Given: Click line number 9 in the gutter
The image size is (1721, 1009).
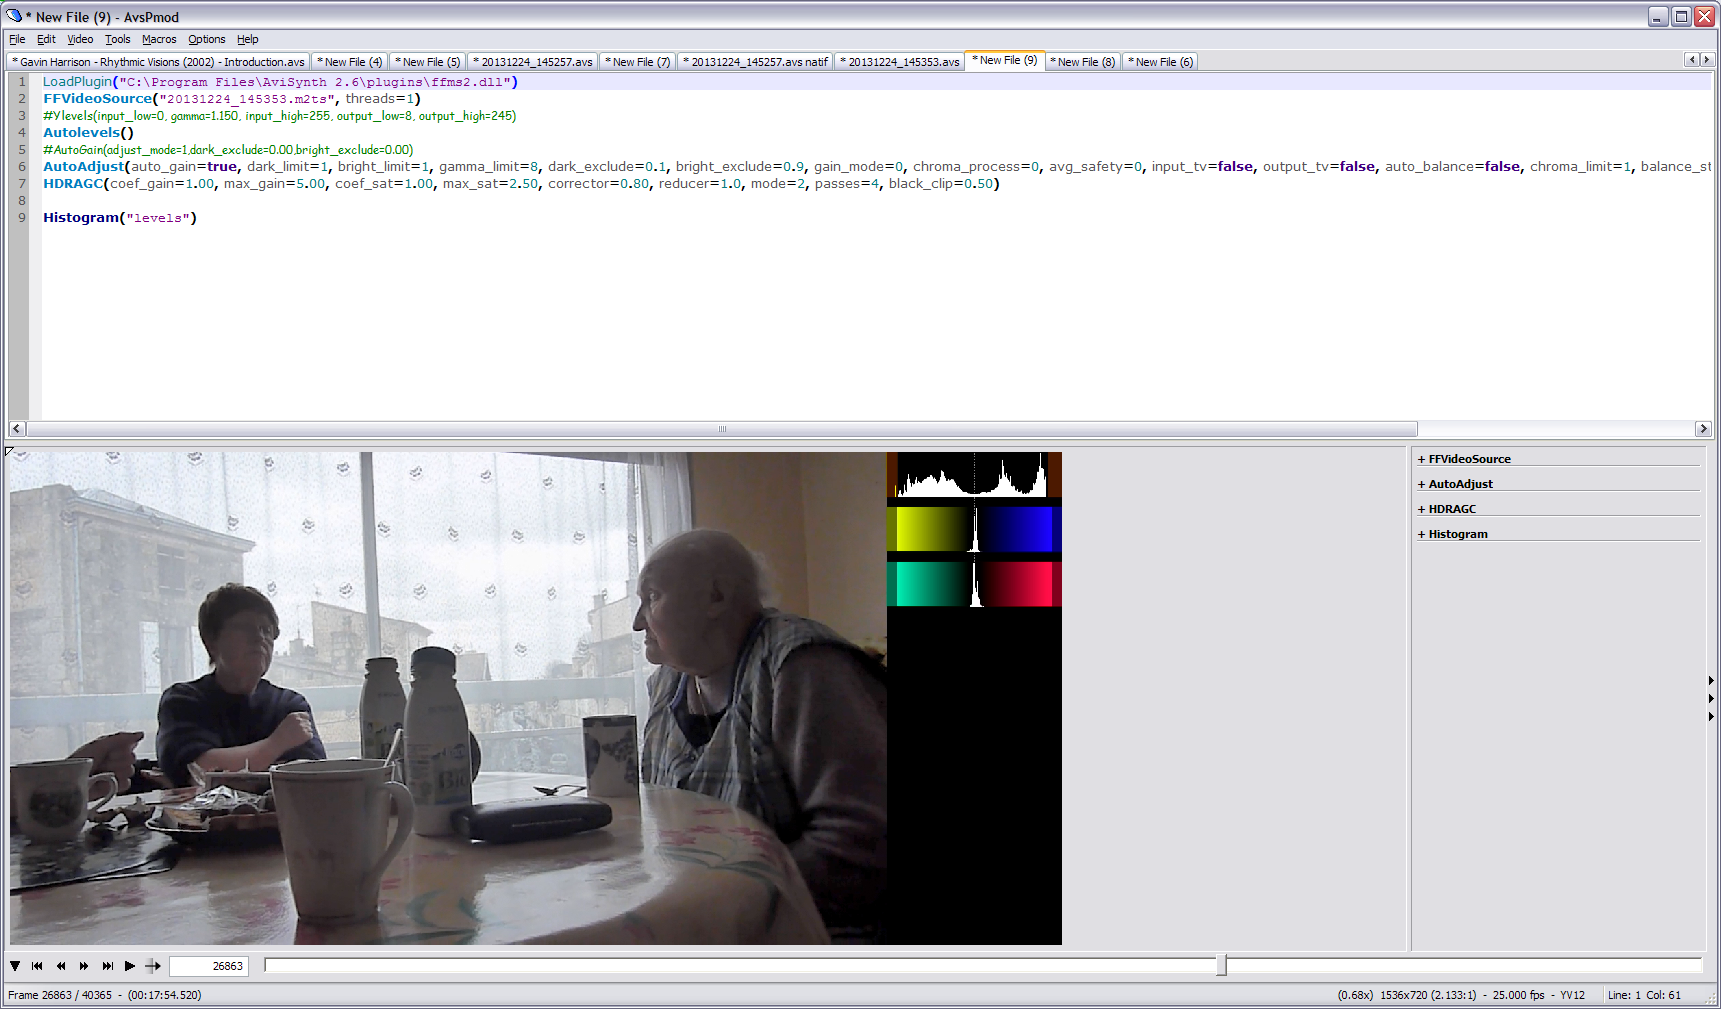Looking at the screenshot, I should pyautogui.click(x=22, y=218).
